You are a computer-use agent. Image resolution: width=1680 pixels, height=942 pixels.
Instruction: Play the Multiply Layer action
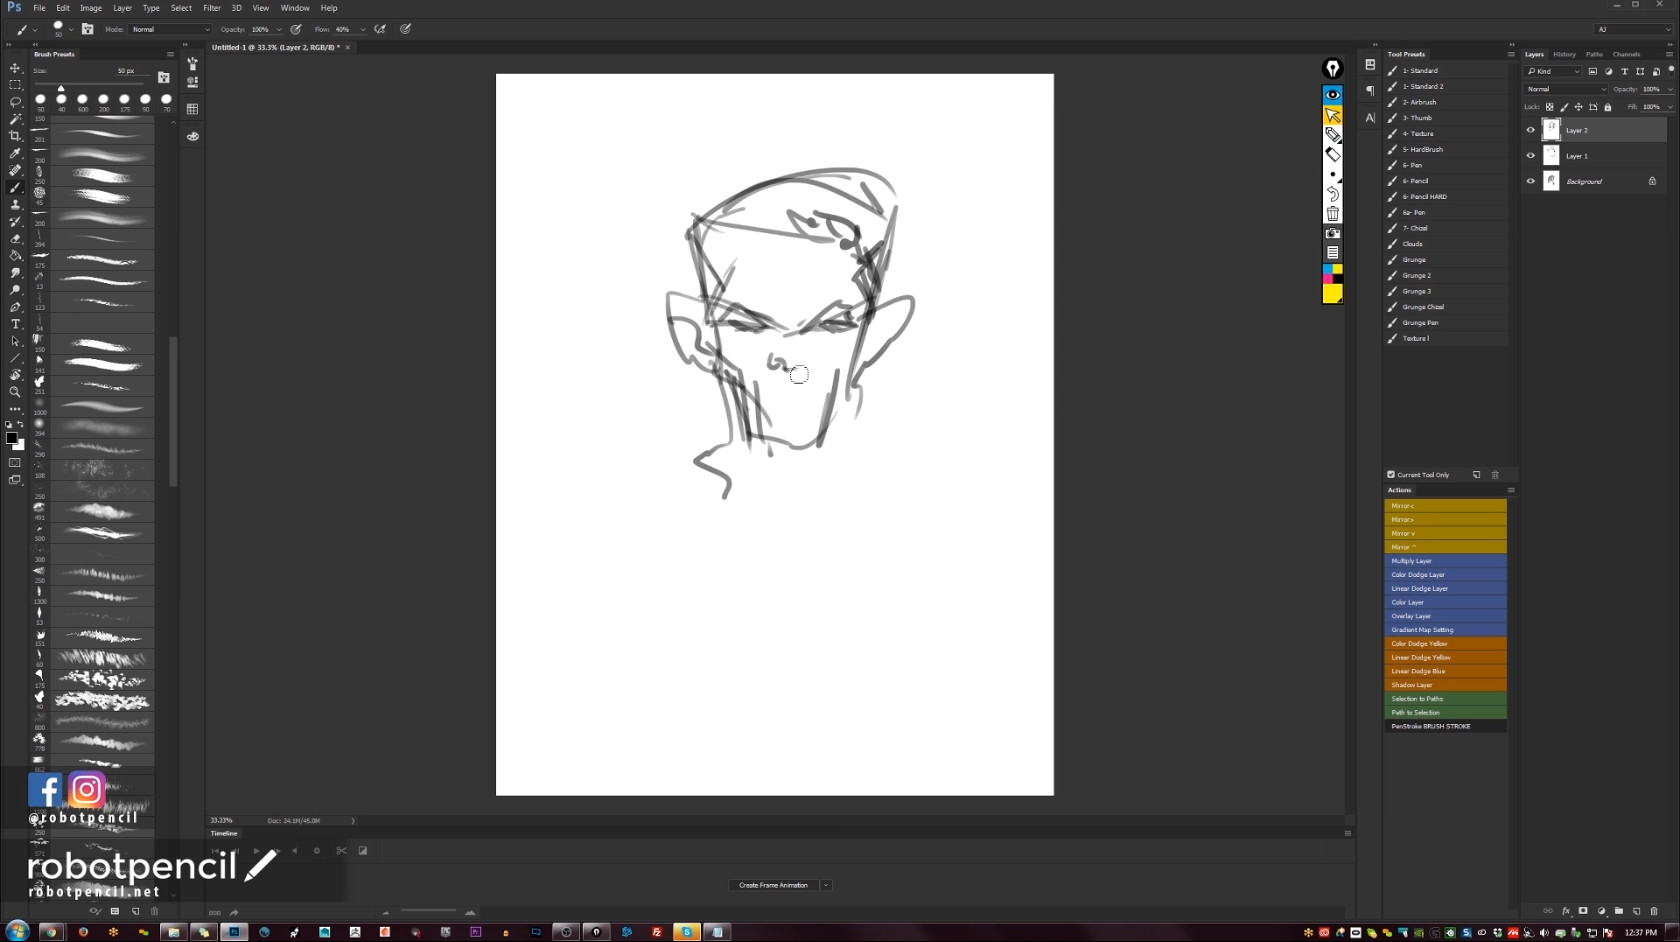[1445, 561]
